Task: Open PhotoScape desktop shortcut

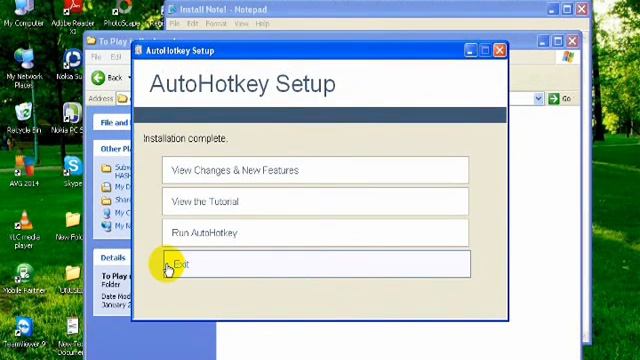Action: [121, 13]
